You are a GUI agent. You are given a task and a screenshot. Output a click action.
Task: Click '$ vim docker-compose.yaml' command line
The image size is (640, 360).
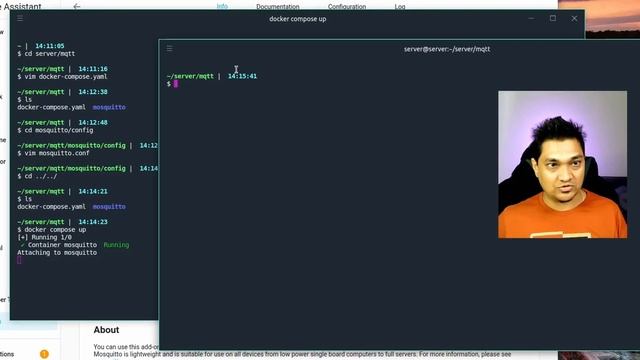coord(62,76)
